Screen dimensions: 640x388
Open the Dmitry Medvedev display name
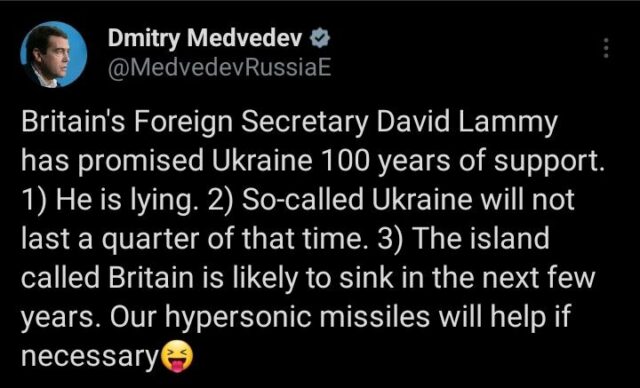tap(207, 40)
